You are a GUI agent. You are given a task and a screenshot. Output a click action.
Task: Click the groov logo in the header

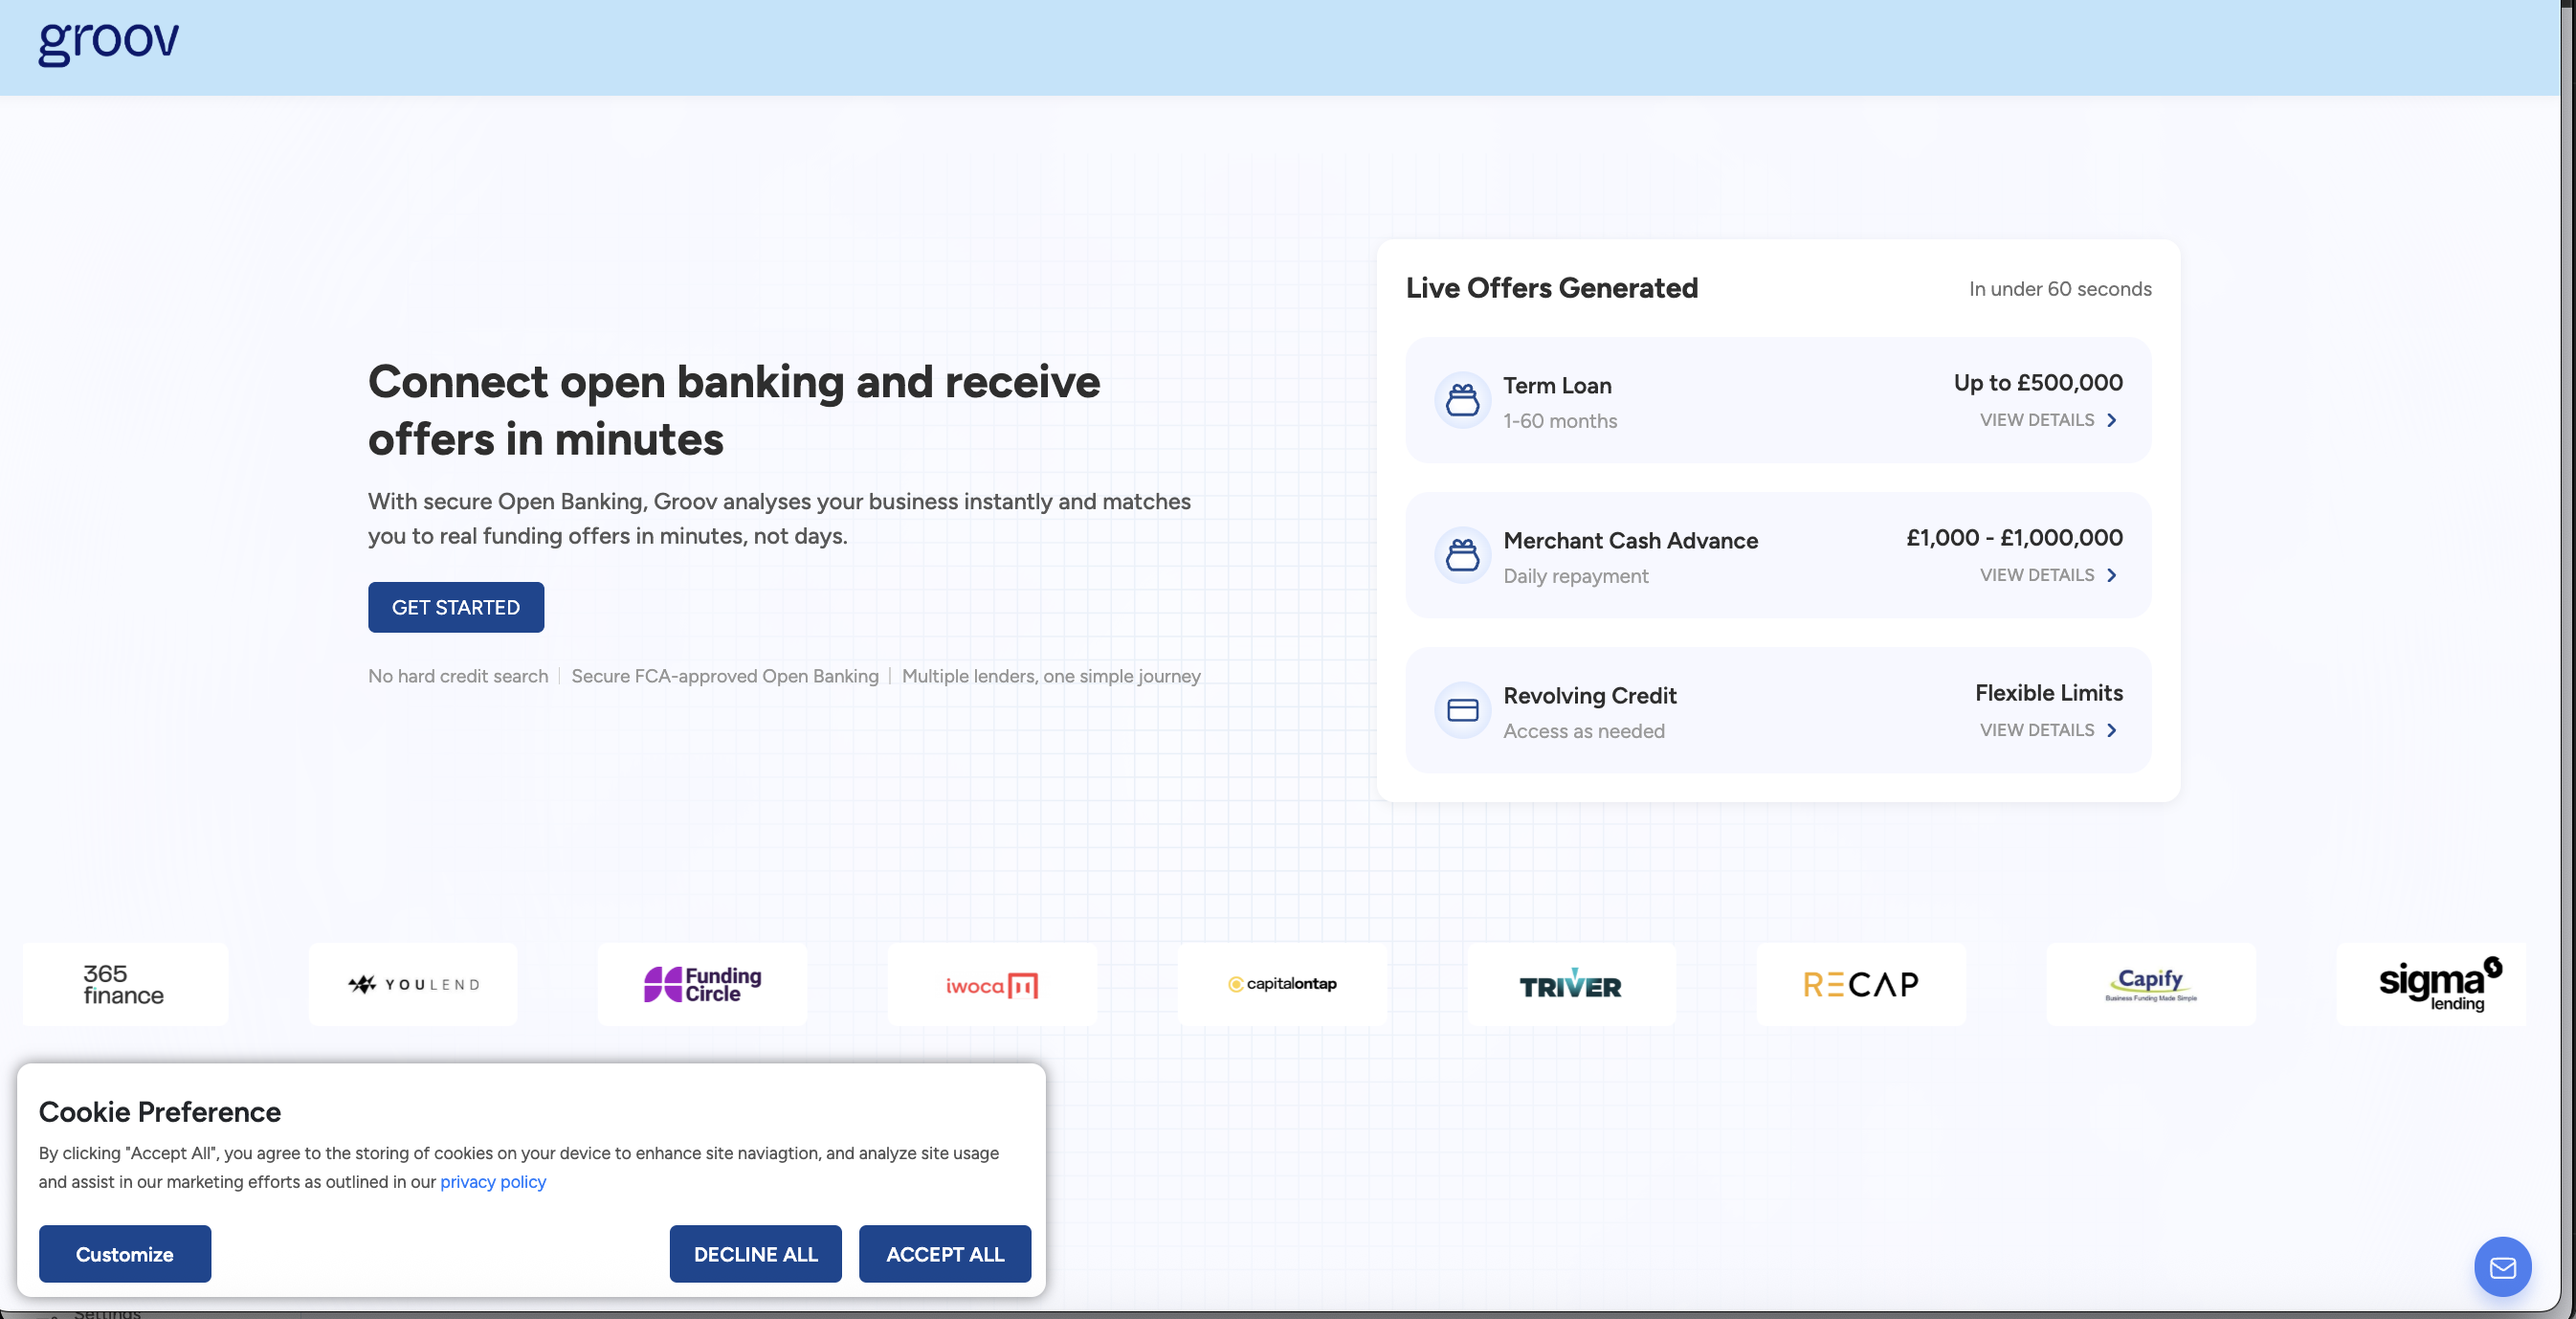108,42
